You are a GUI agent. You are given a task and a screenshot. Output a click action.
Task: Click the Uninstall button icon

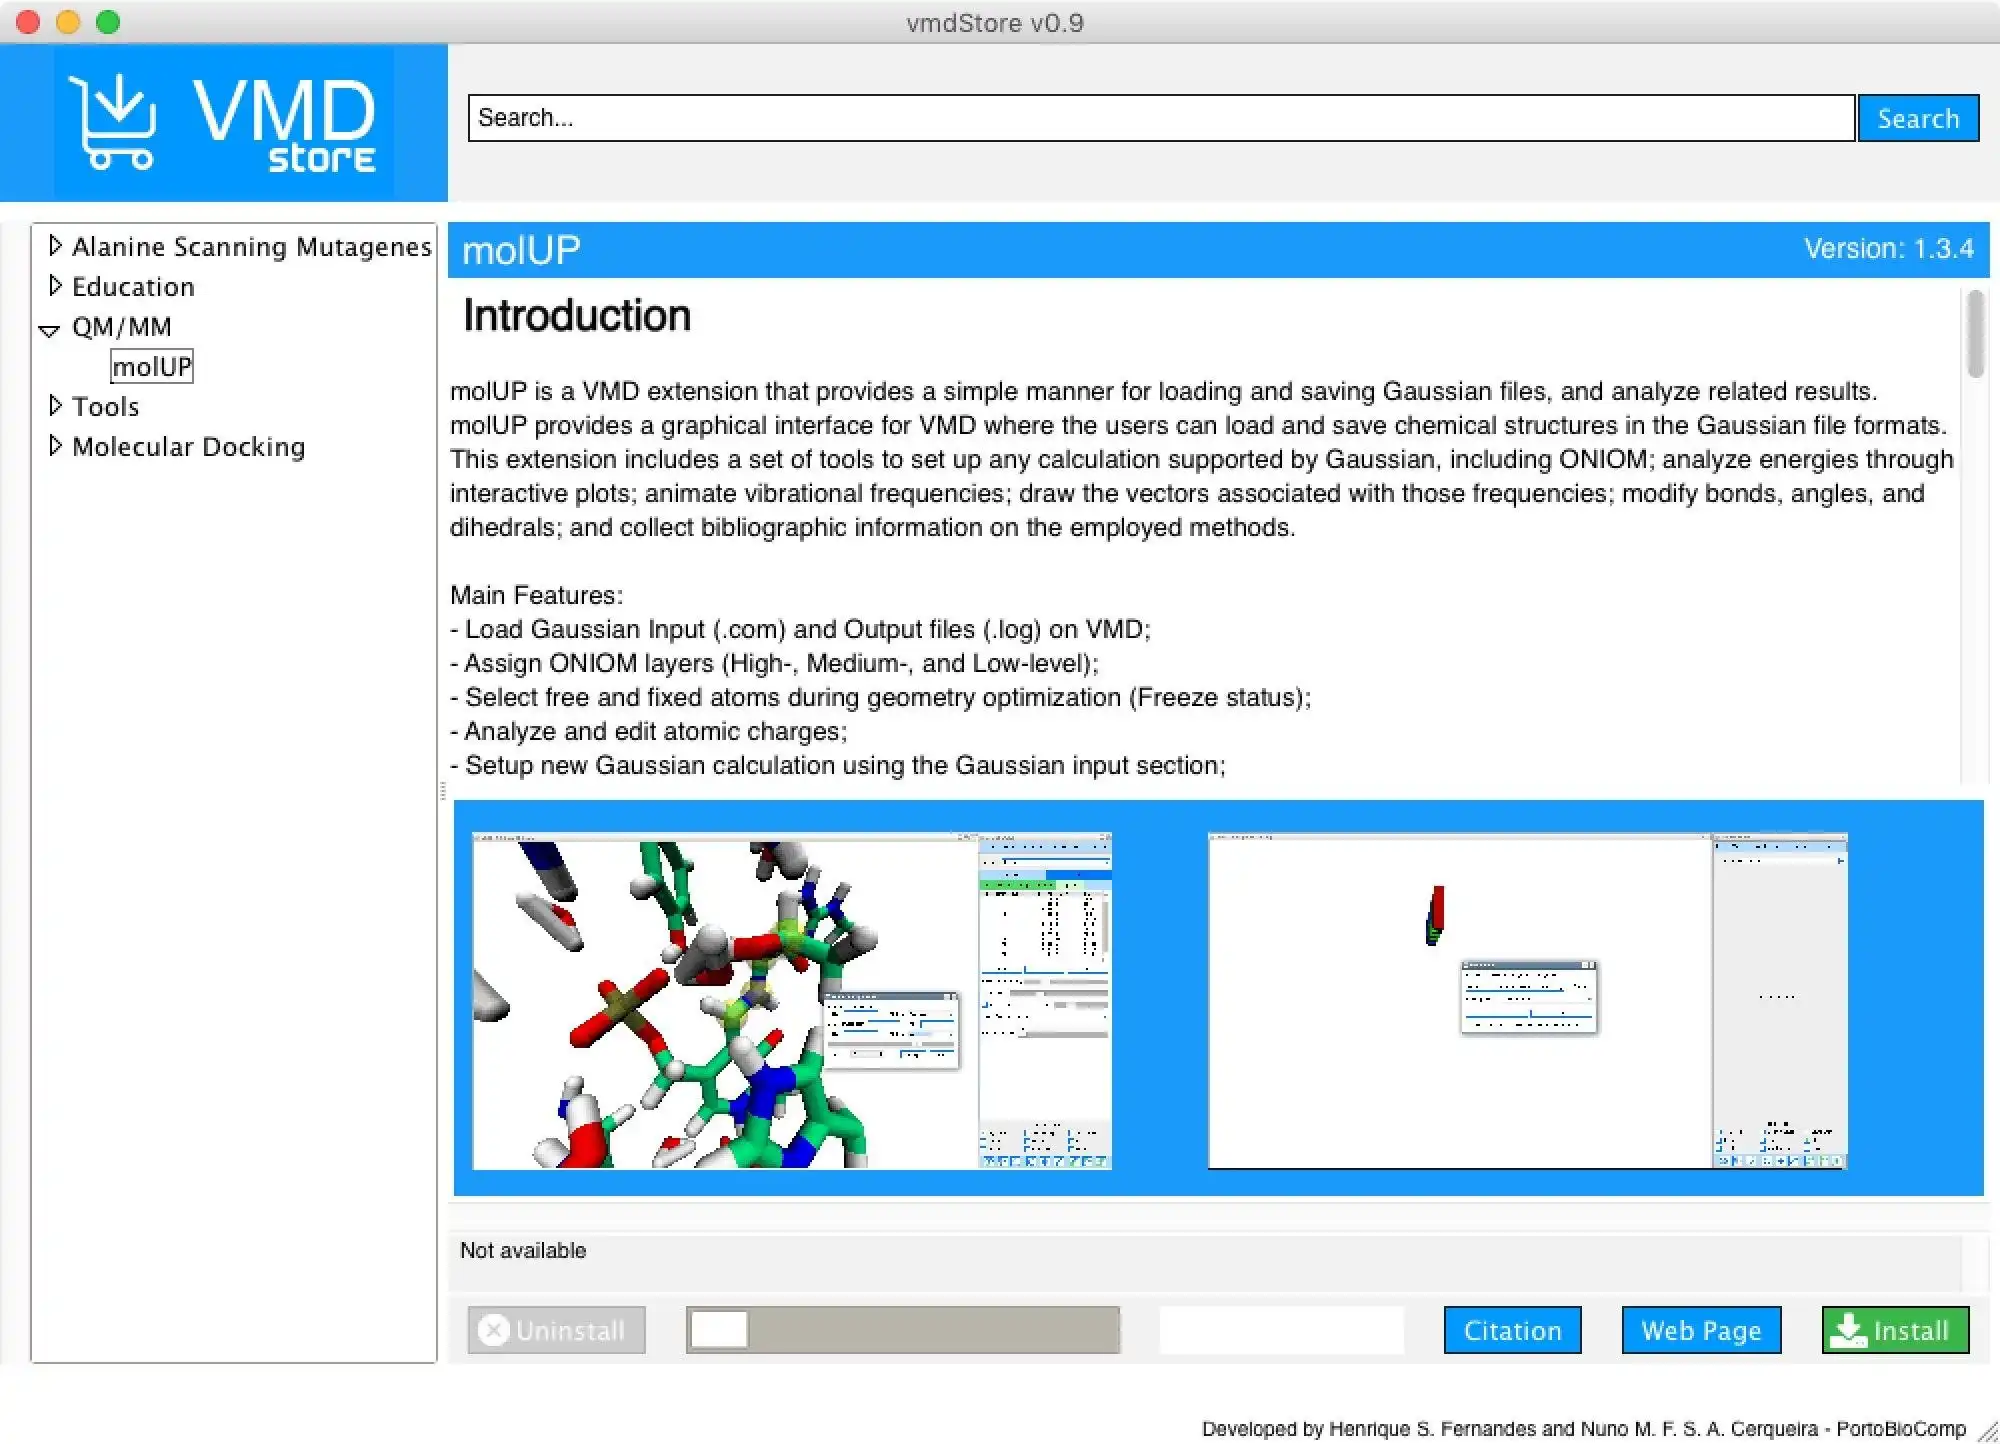point(495,1329)
